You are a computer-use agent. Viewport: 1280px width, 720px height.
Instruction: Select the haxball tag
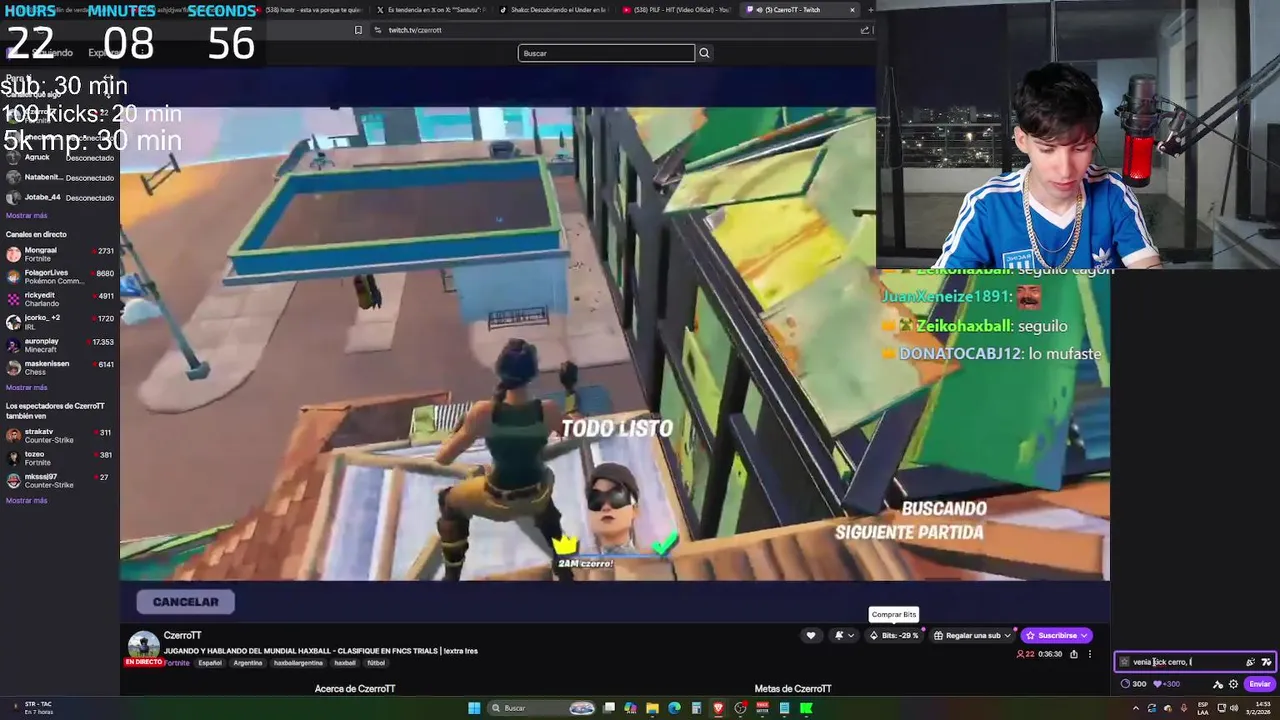coord(345,663)
